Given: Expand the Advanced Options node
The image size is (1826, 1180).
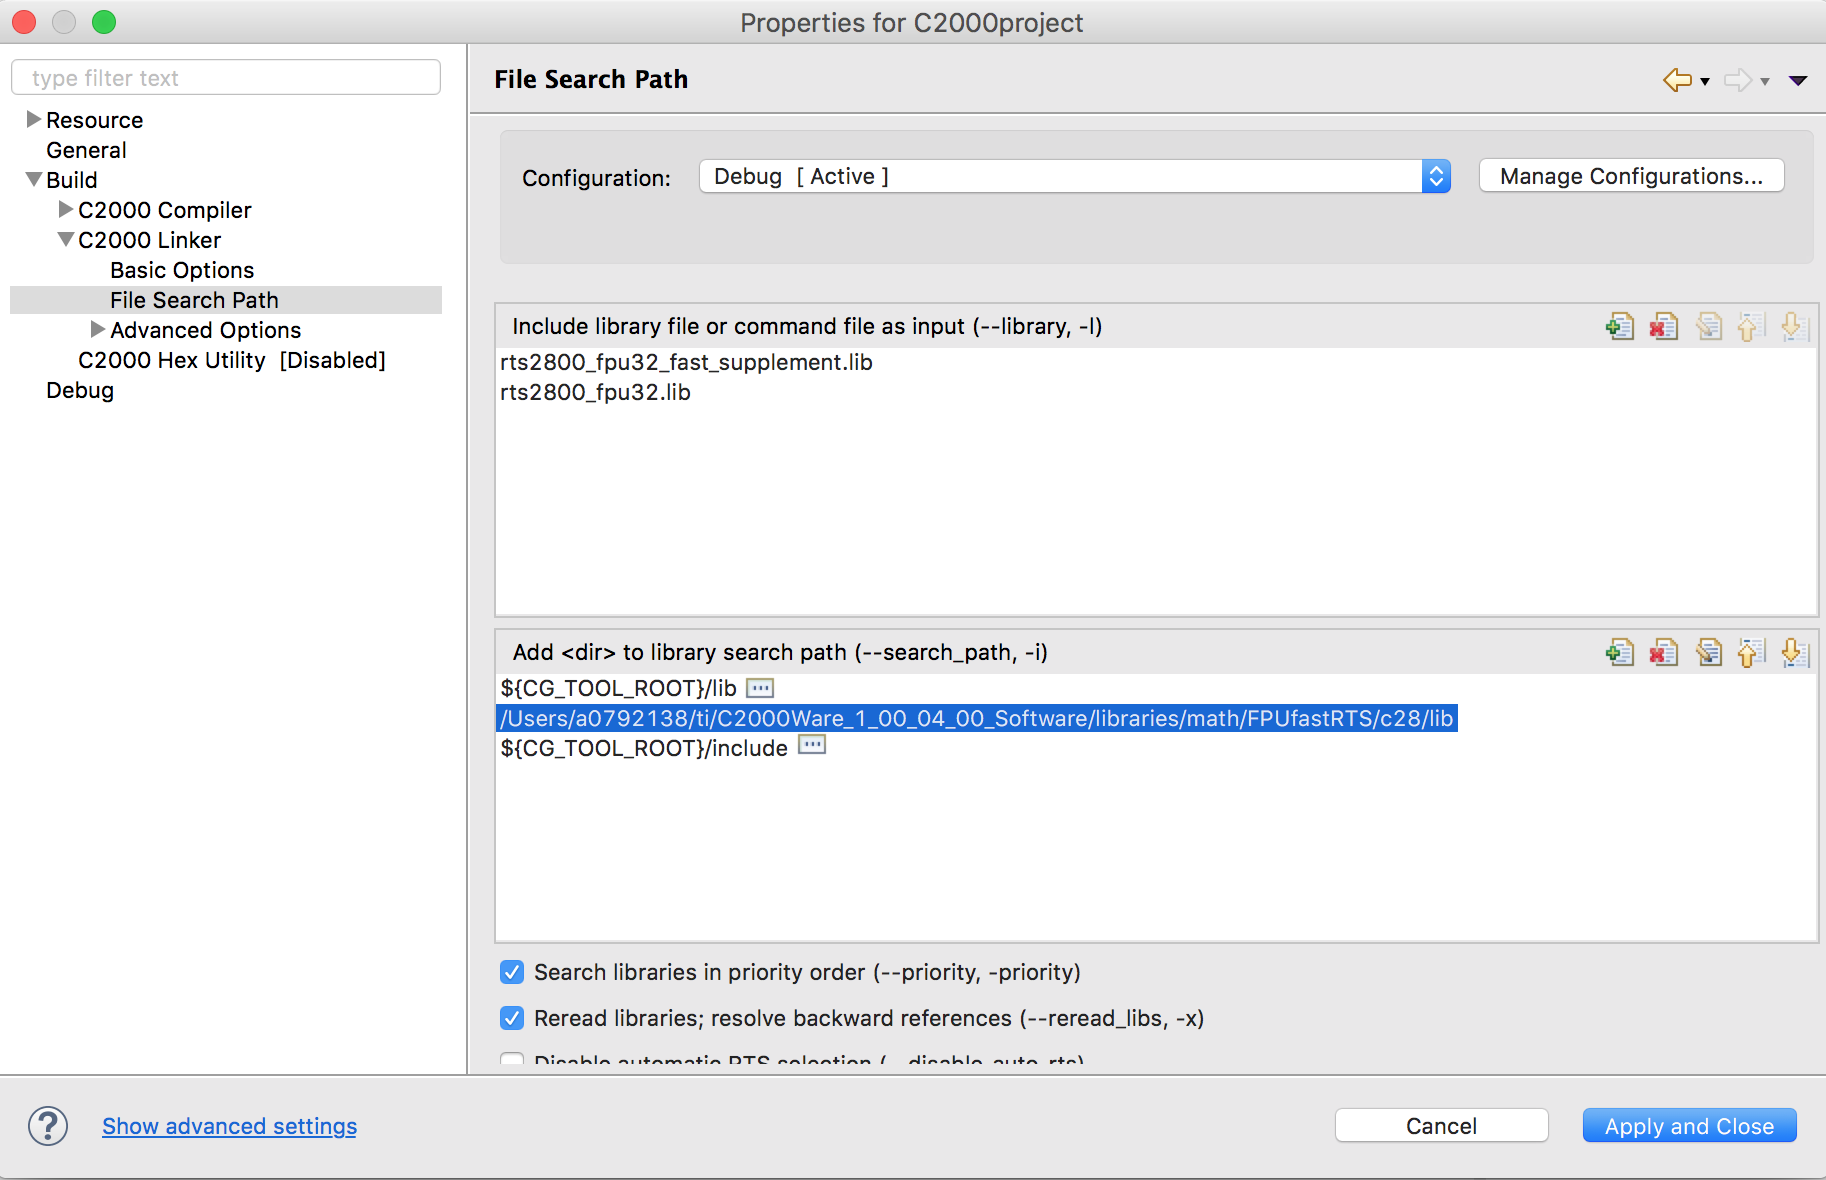Looking at the screenshot, I should click(98, 330).
